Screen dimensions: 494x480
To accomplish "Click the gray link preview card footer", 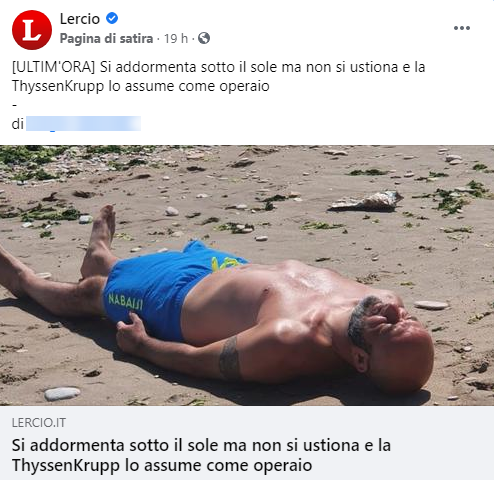I will pyautogui.click(x=247, y=443).
